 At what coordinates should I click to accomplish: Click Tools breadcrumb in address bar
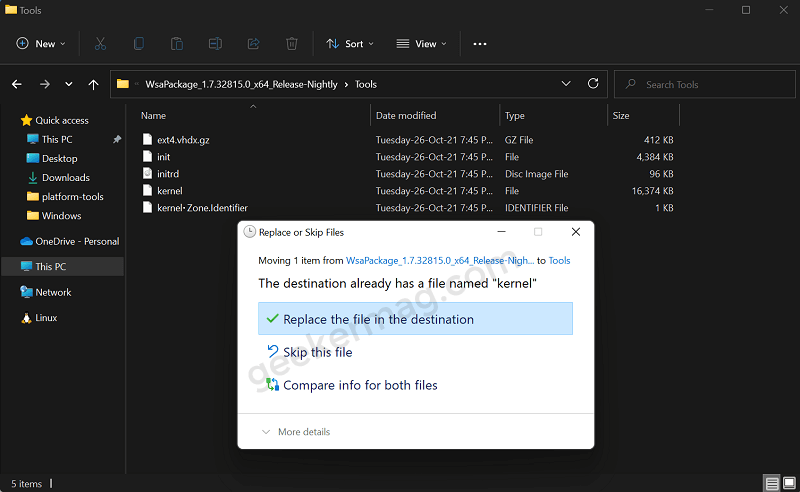[366, 84]
